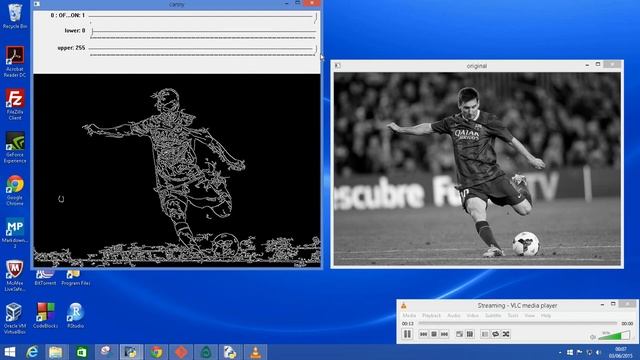Screen dimensions: 640x360
Task: Click the lower threshold trackbar
Action: pyautogui.click(x=203, y=33)
